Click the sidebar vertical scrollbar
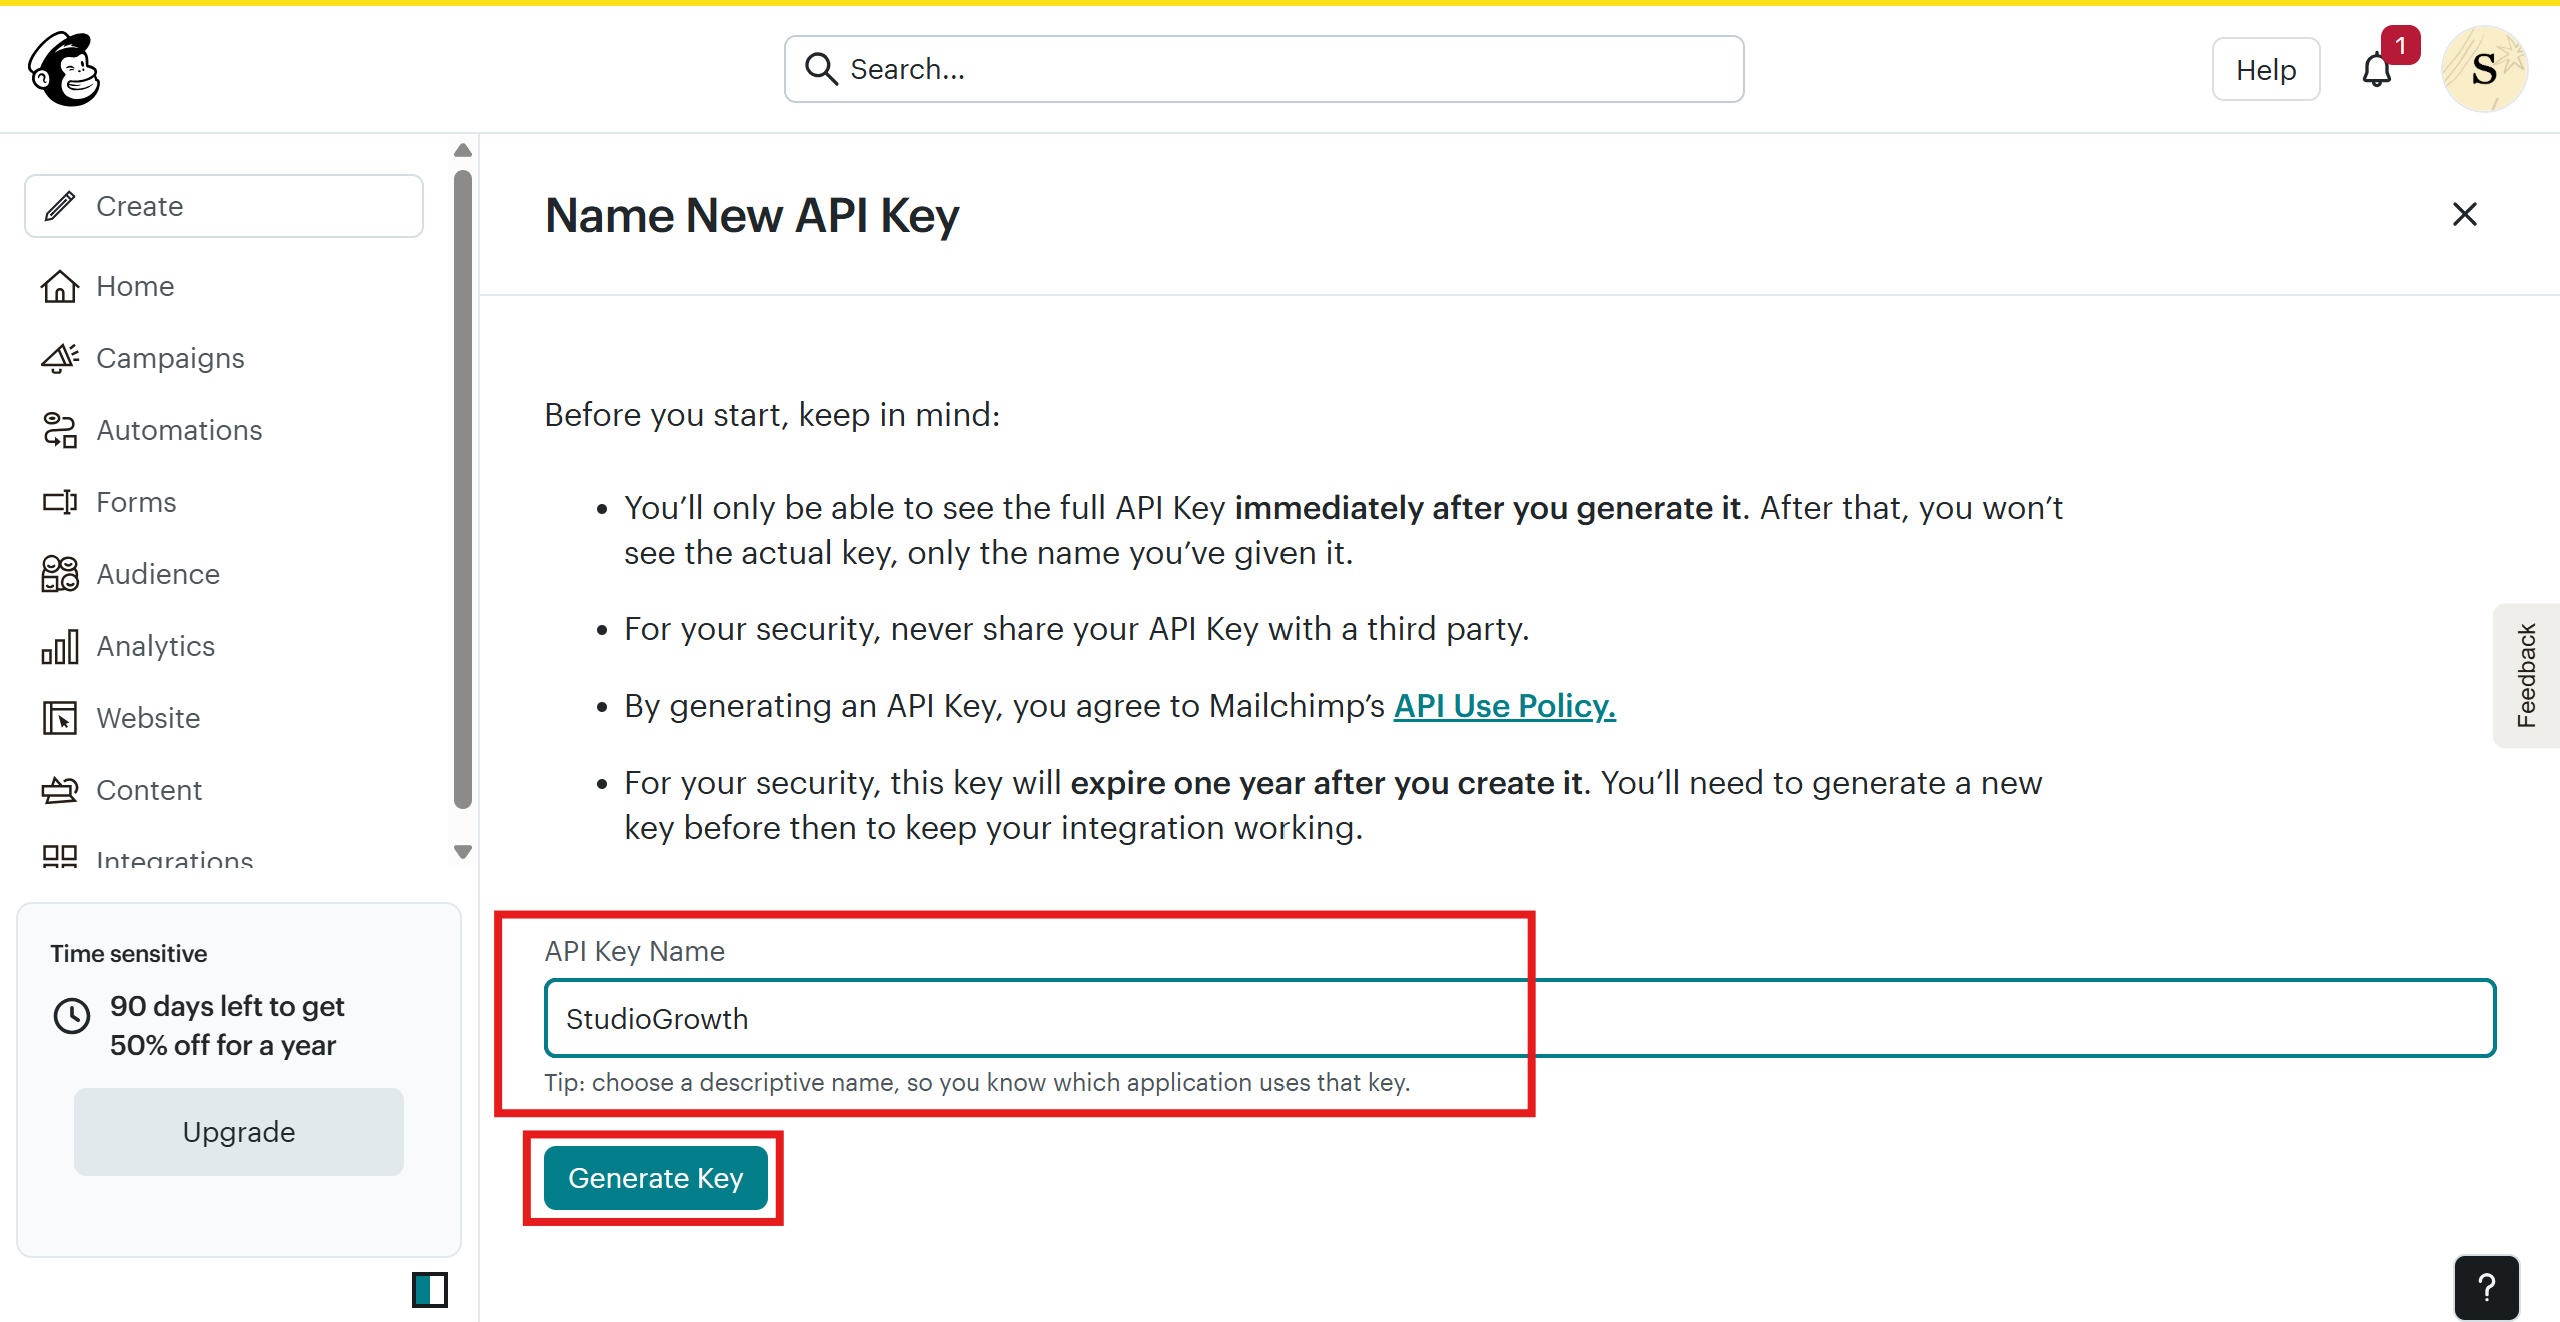 (462, 490)
